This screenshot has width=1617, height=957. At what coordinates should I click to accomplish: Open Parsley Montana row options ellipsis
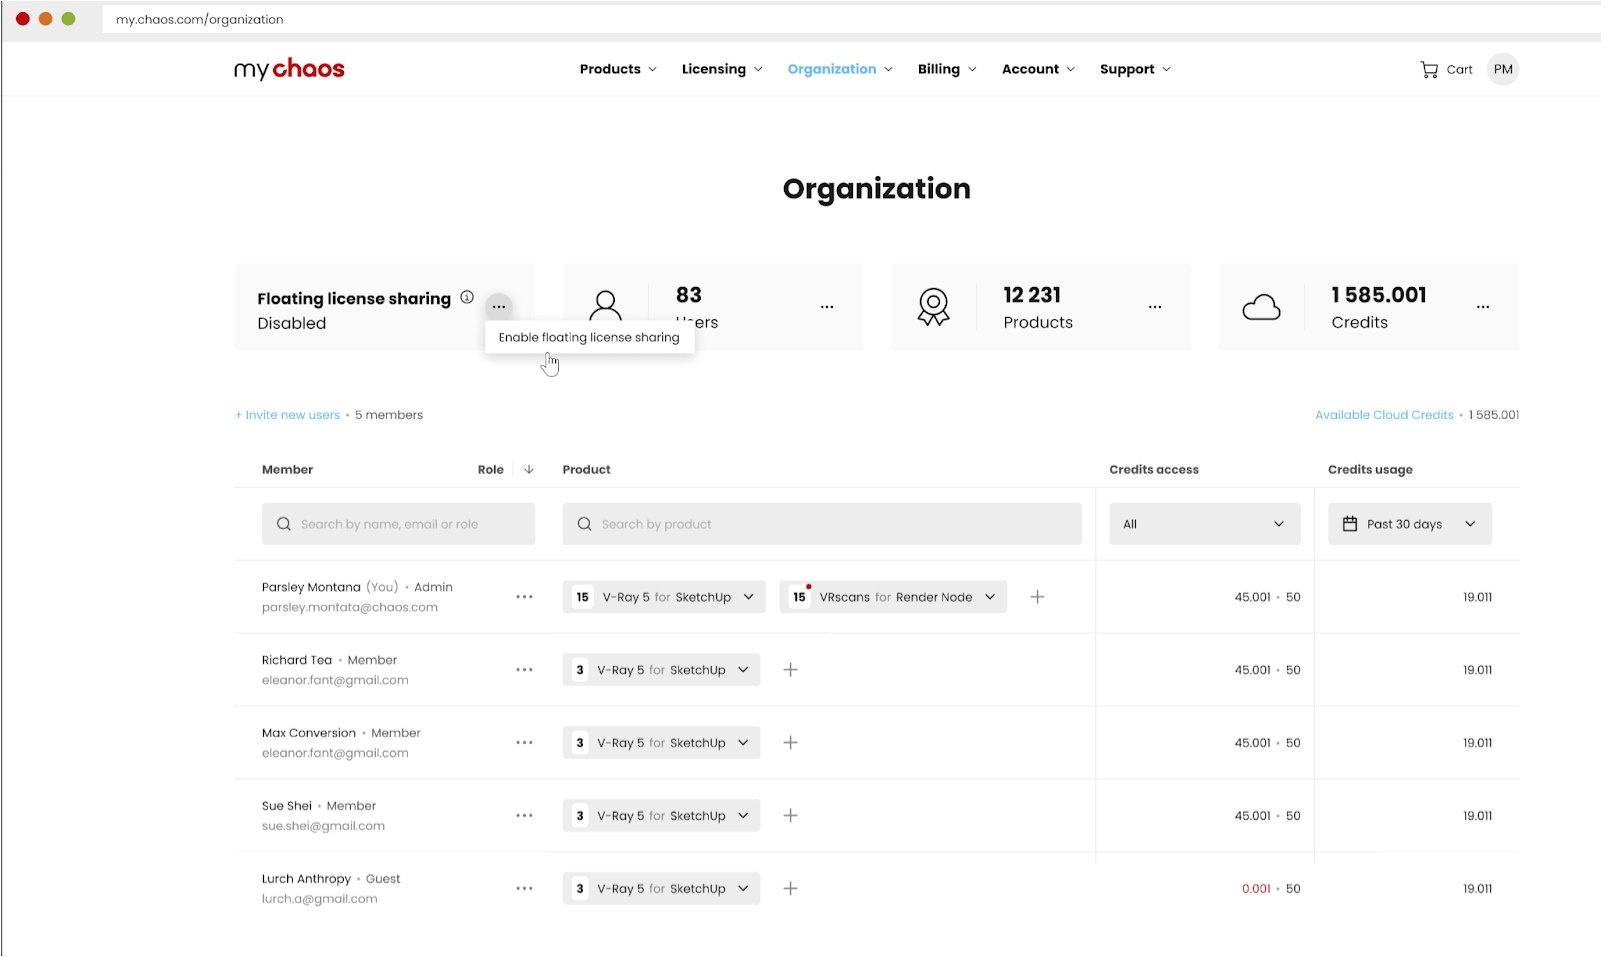(x=524, y=597)
